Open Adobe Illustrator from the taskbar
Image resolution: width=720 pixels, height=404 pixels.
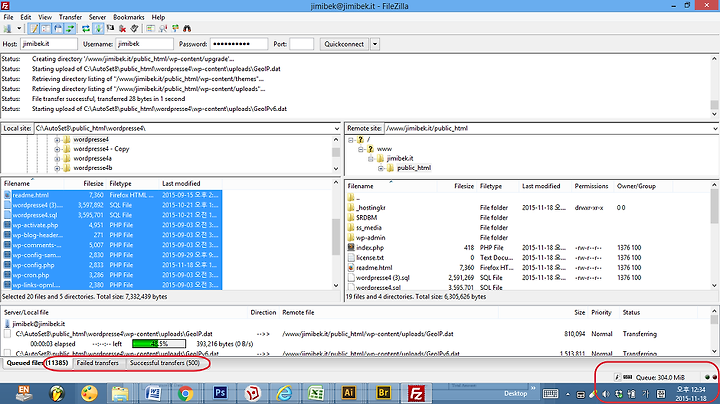point(349,393)
